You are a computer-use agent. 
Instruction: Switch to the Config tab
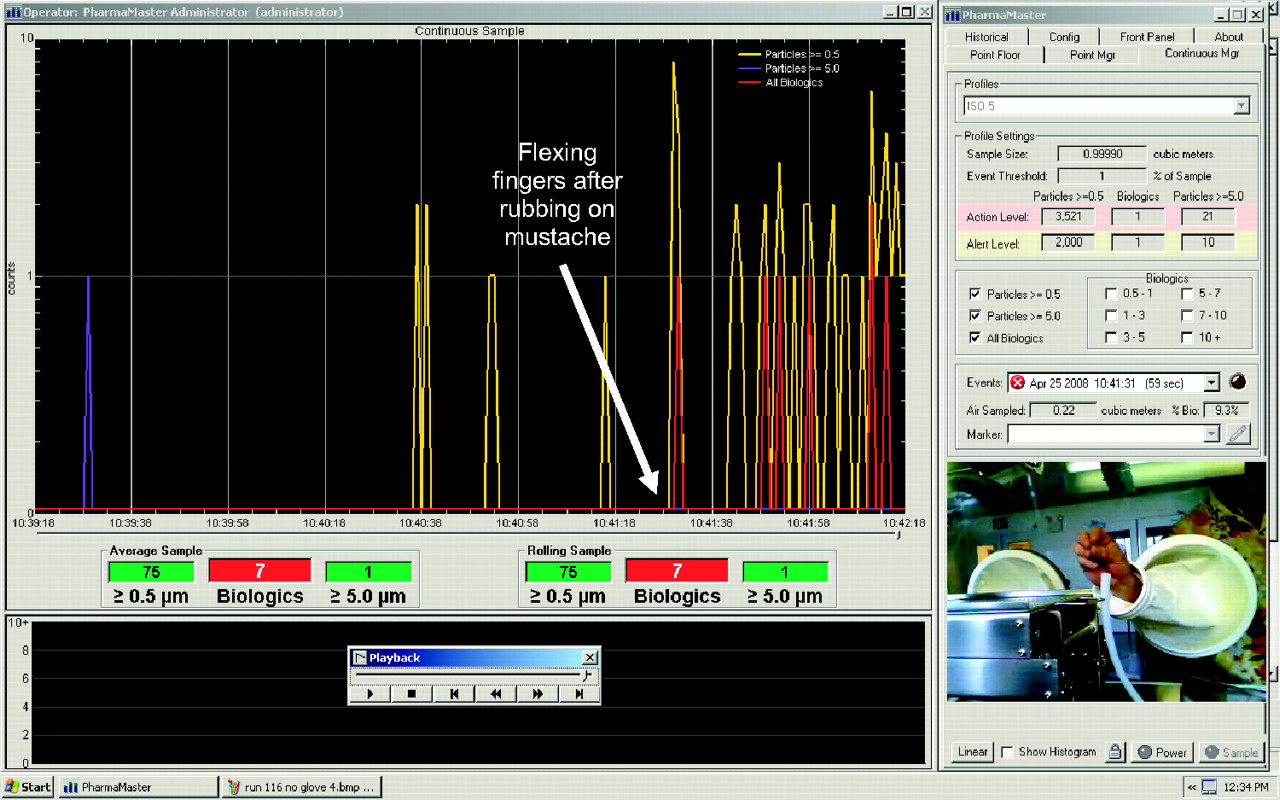[x=1064, y=37]
